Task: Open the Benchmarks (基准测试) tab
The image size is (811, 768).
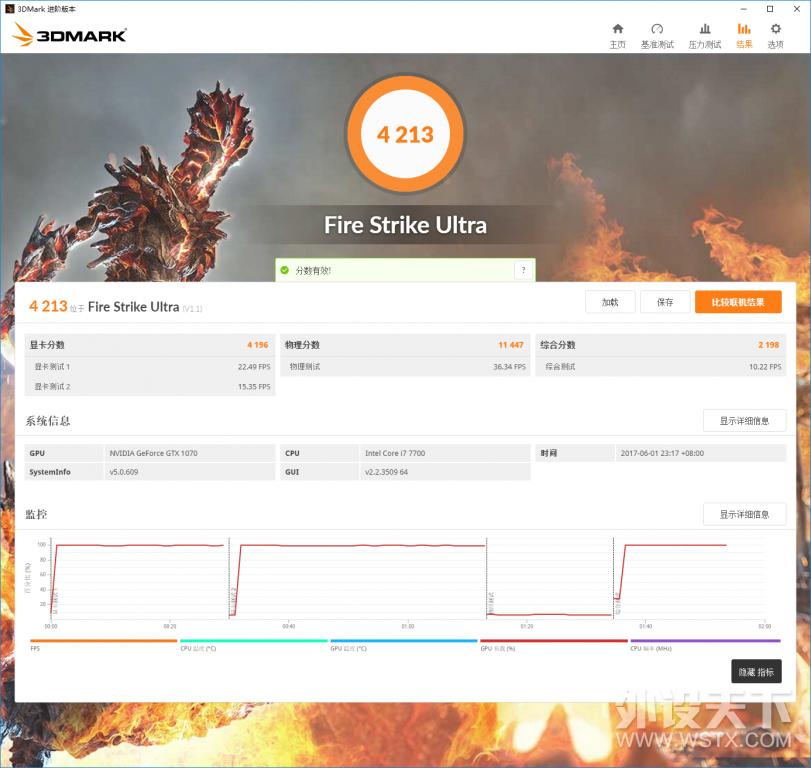Action: pos(657,36)
